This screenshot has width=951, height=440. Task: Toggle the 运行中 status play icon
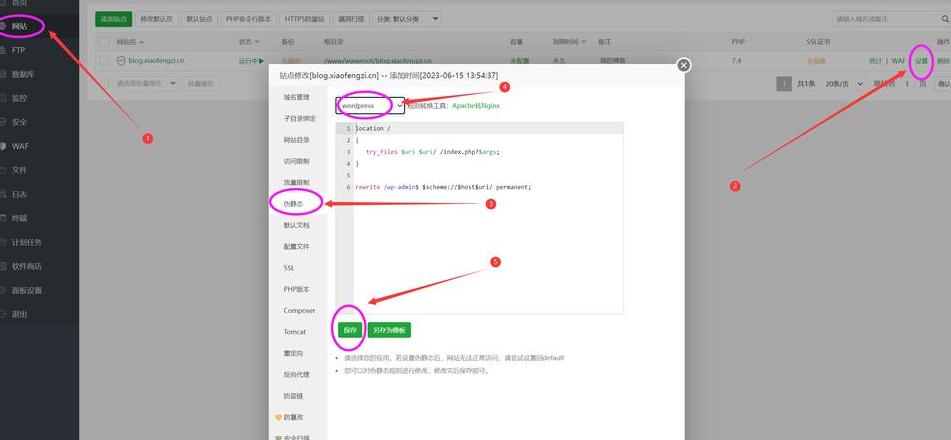point(262,61)
